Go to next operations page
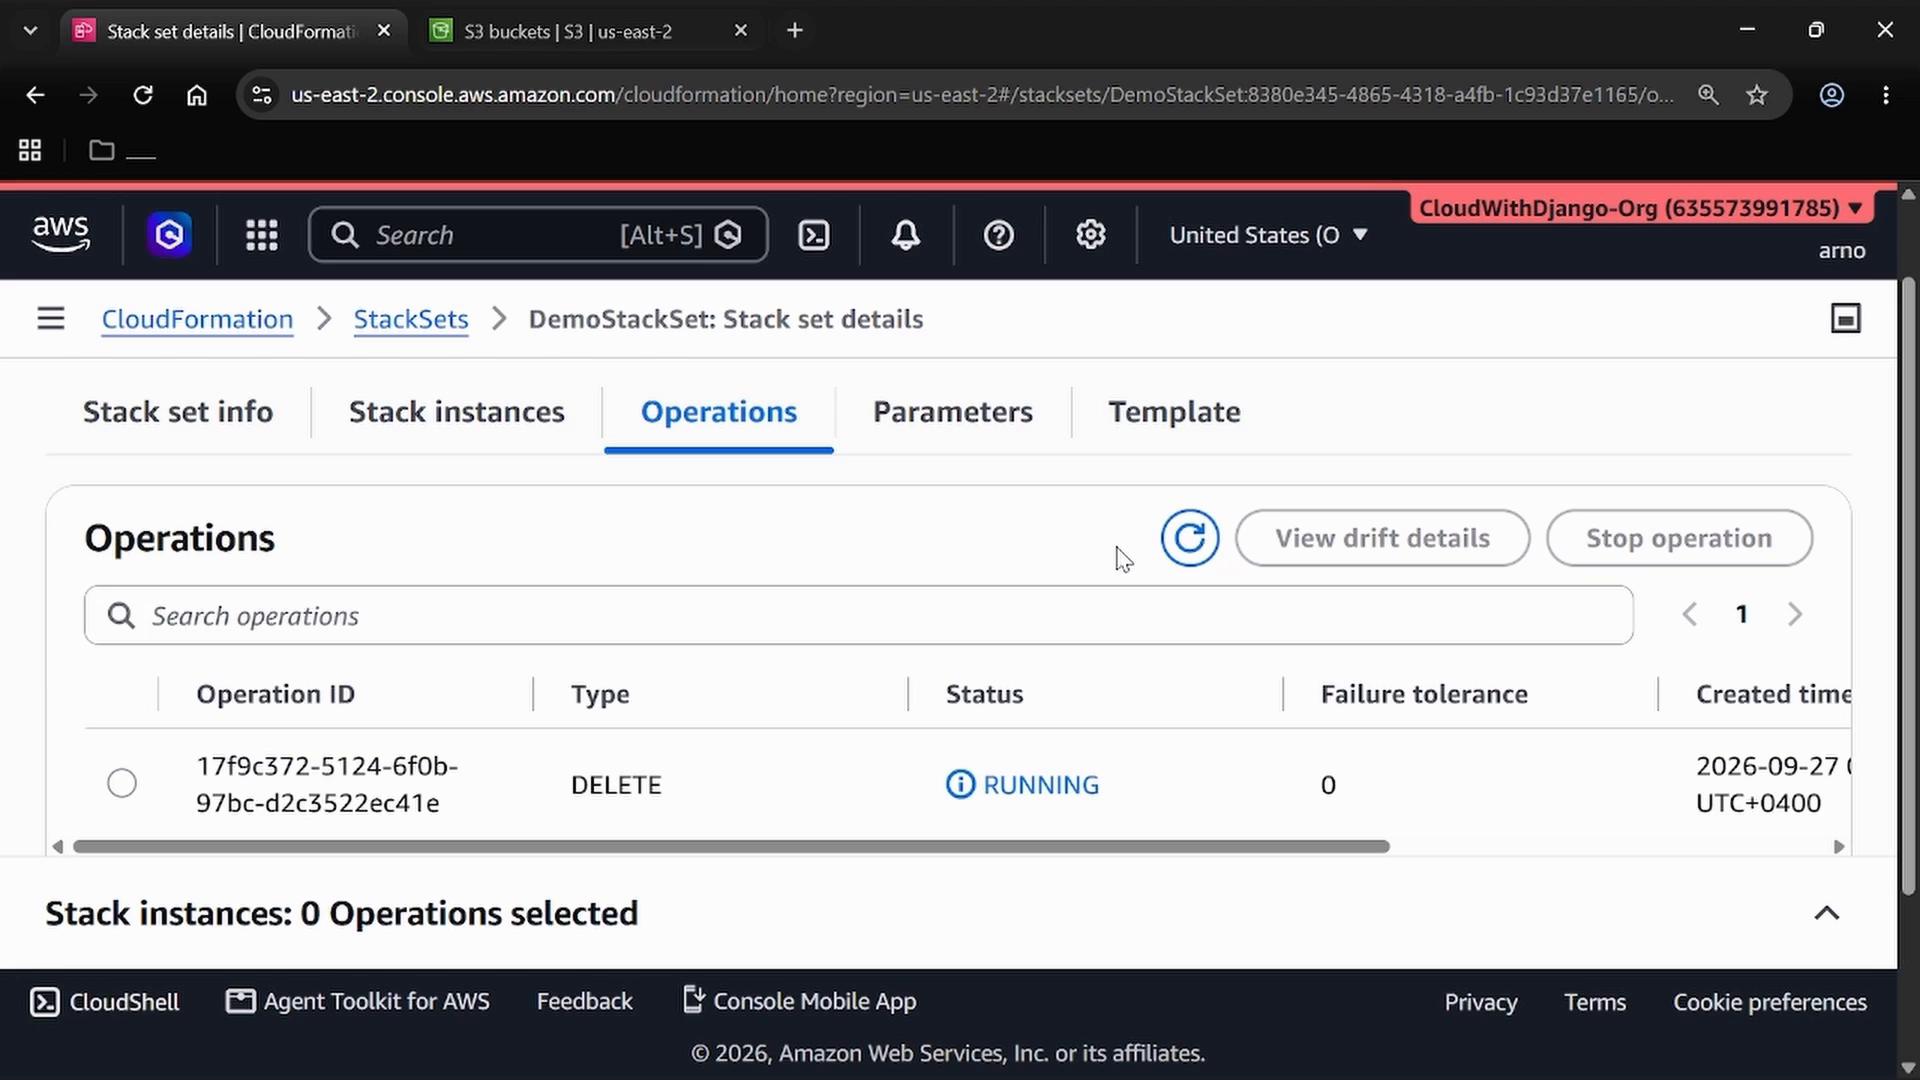Image resolution: width=1920 pixels, height=1080 pixels. 1795,614
